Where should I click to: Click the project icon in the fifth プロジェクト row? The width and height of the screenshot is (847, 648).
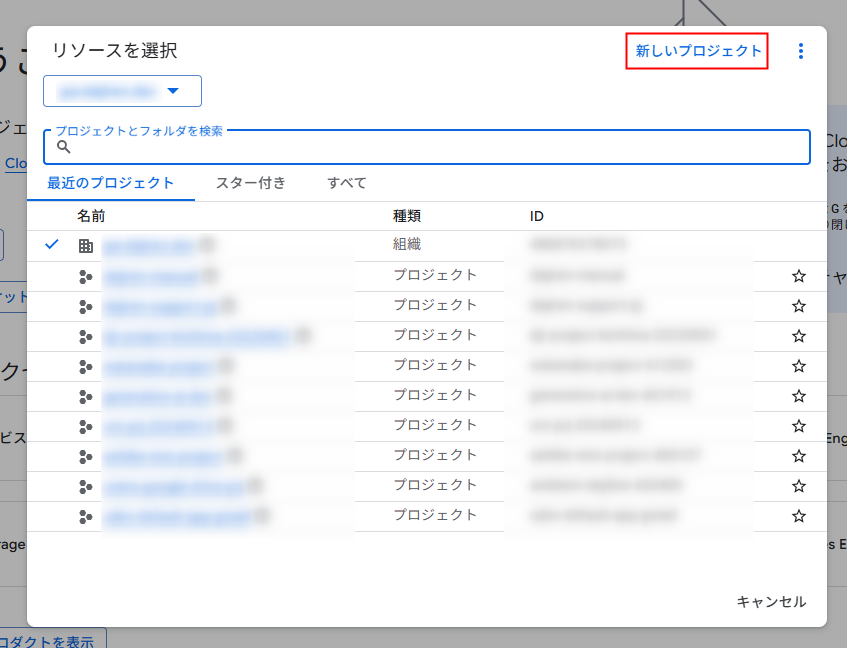(85, 396)
